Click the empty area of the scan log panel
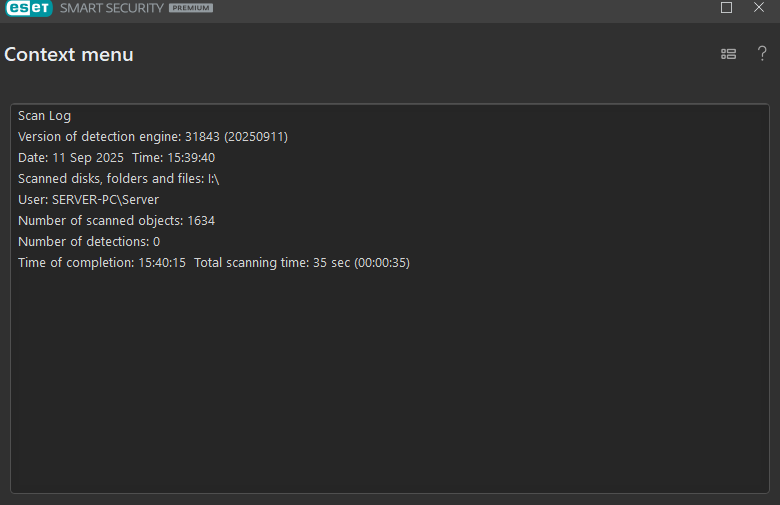This screenshot has height=505, width=780. (x=390, y=383)
